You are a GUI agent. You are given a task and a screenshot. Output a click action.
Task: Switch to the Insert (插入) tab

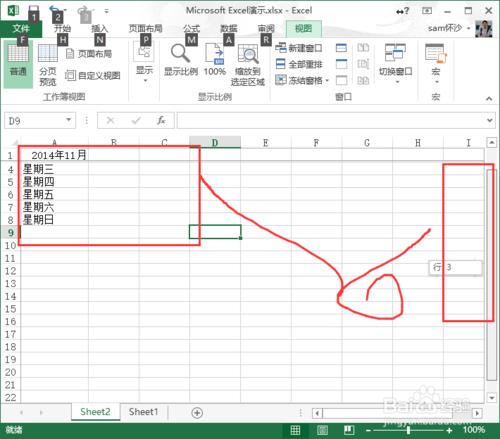coord(99,29)
